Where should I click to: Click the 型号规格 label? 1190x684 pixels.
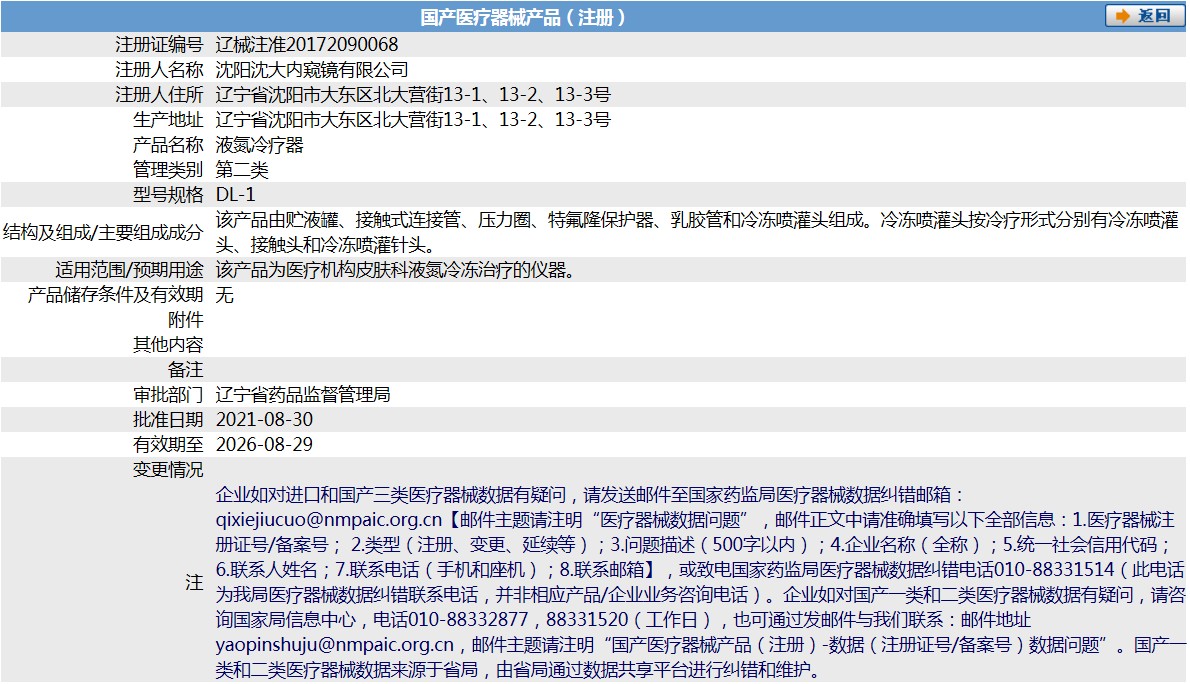tap(168, 195)
